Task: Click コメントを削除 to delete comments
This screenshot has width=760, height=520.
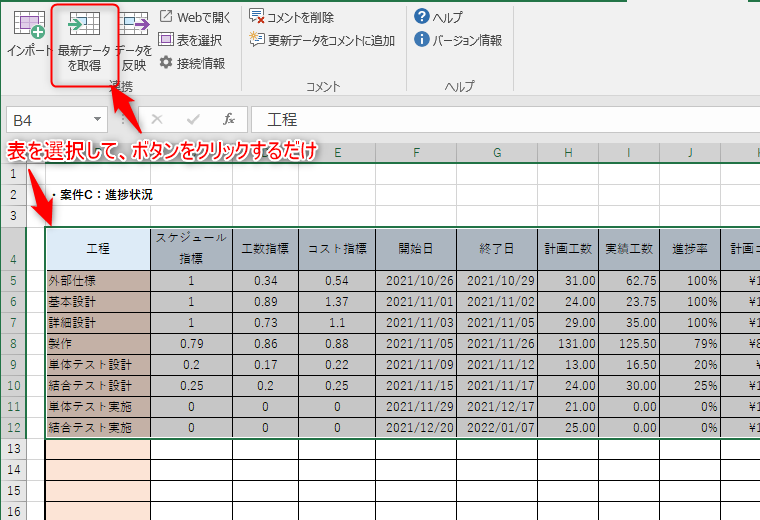Action: 292,17
